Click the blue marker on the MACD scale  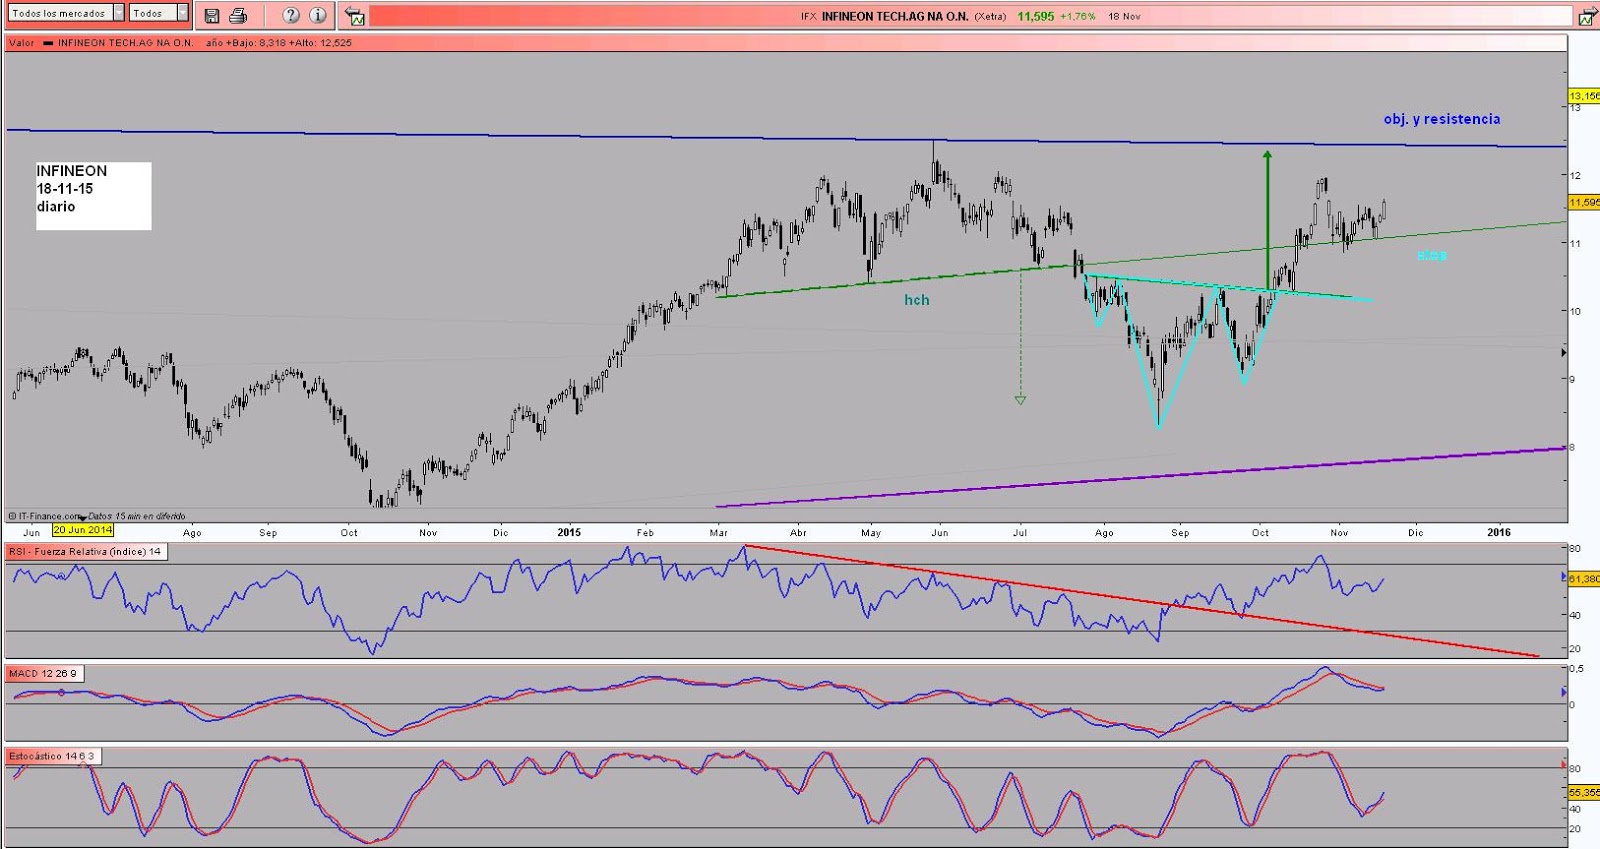[x=1564, y=692]
